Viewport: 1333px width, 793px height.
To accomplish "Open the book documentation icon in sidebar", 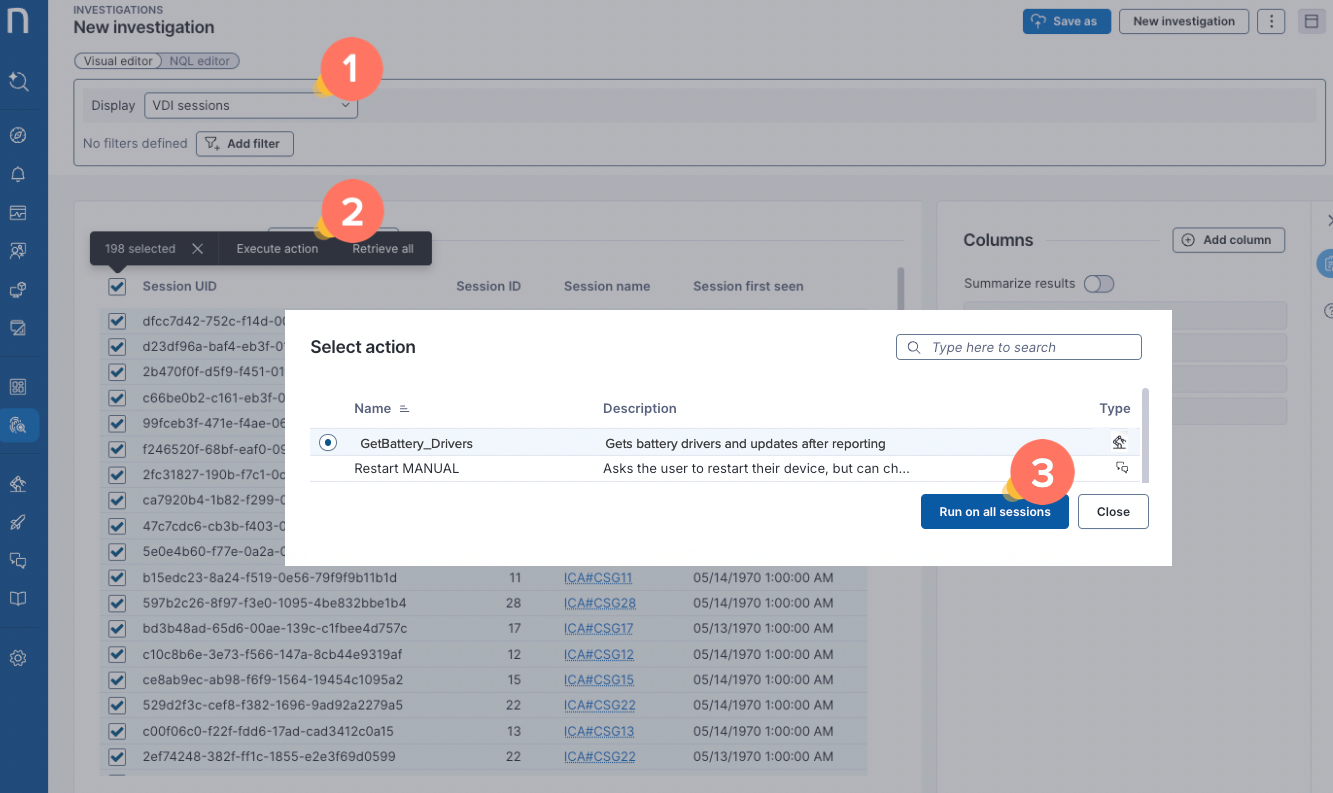I will point(18,599).
